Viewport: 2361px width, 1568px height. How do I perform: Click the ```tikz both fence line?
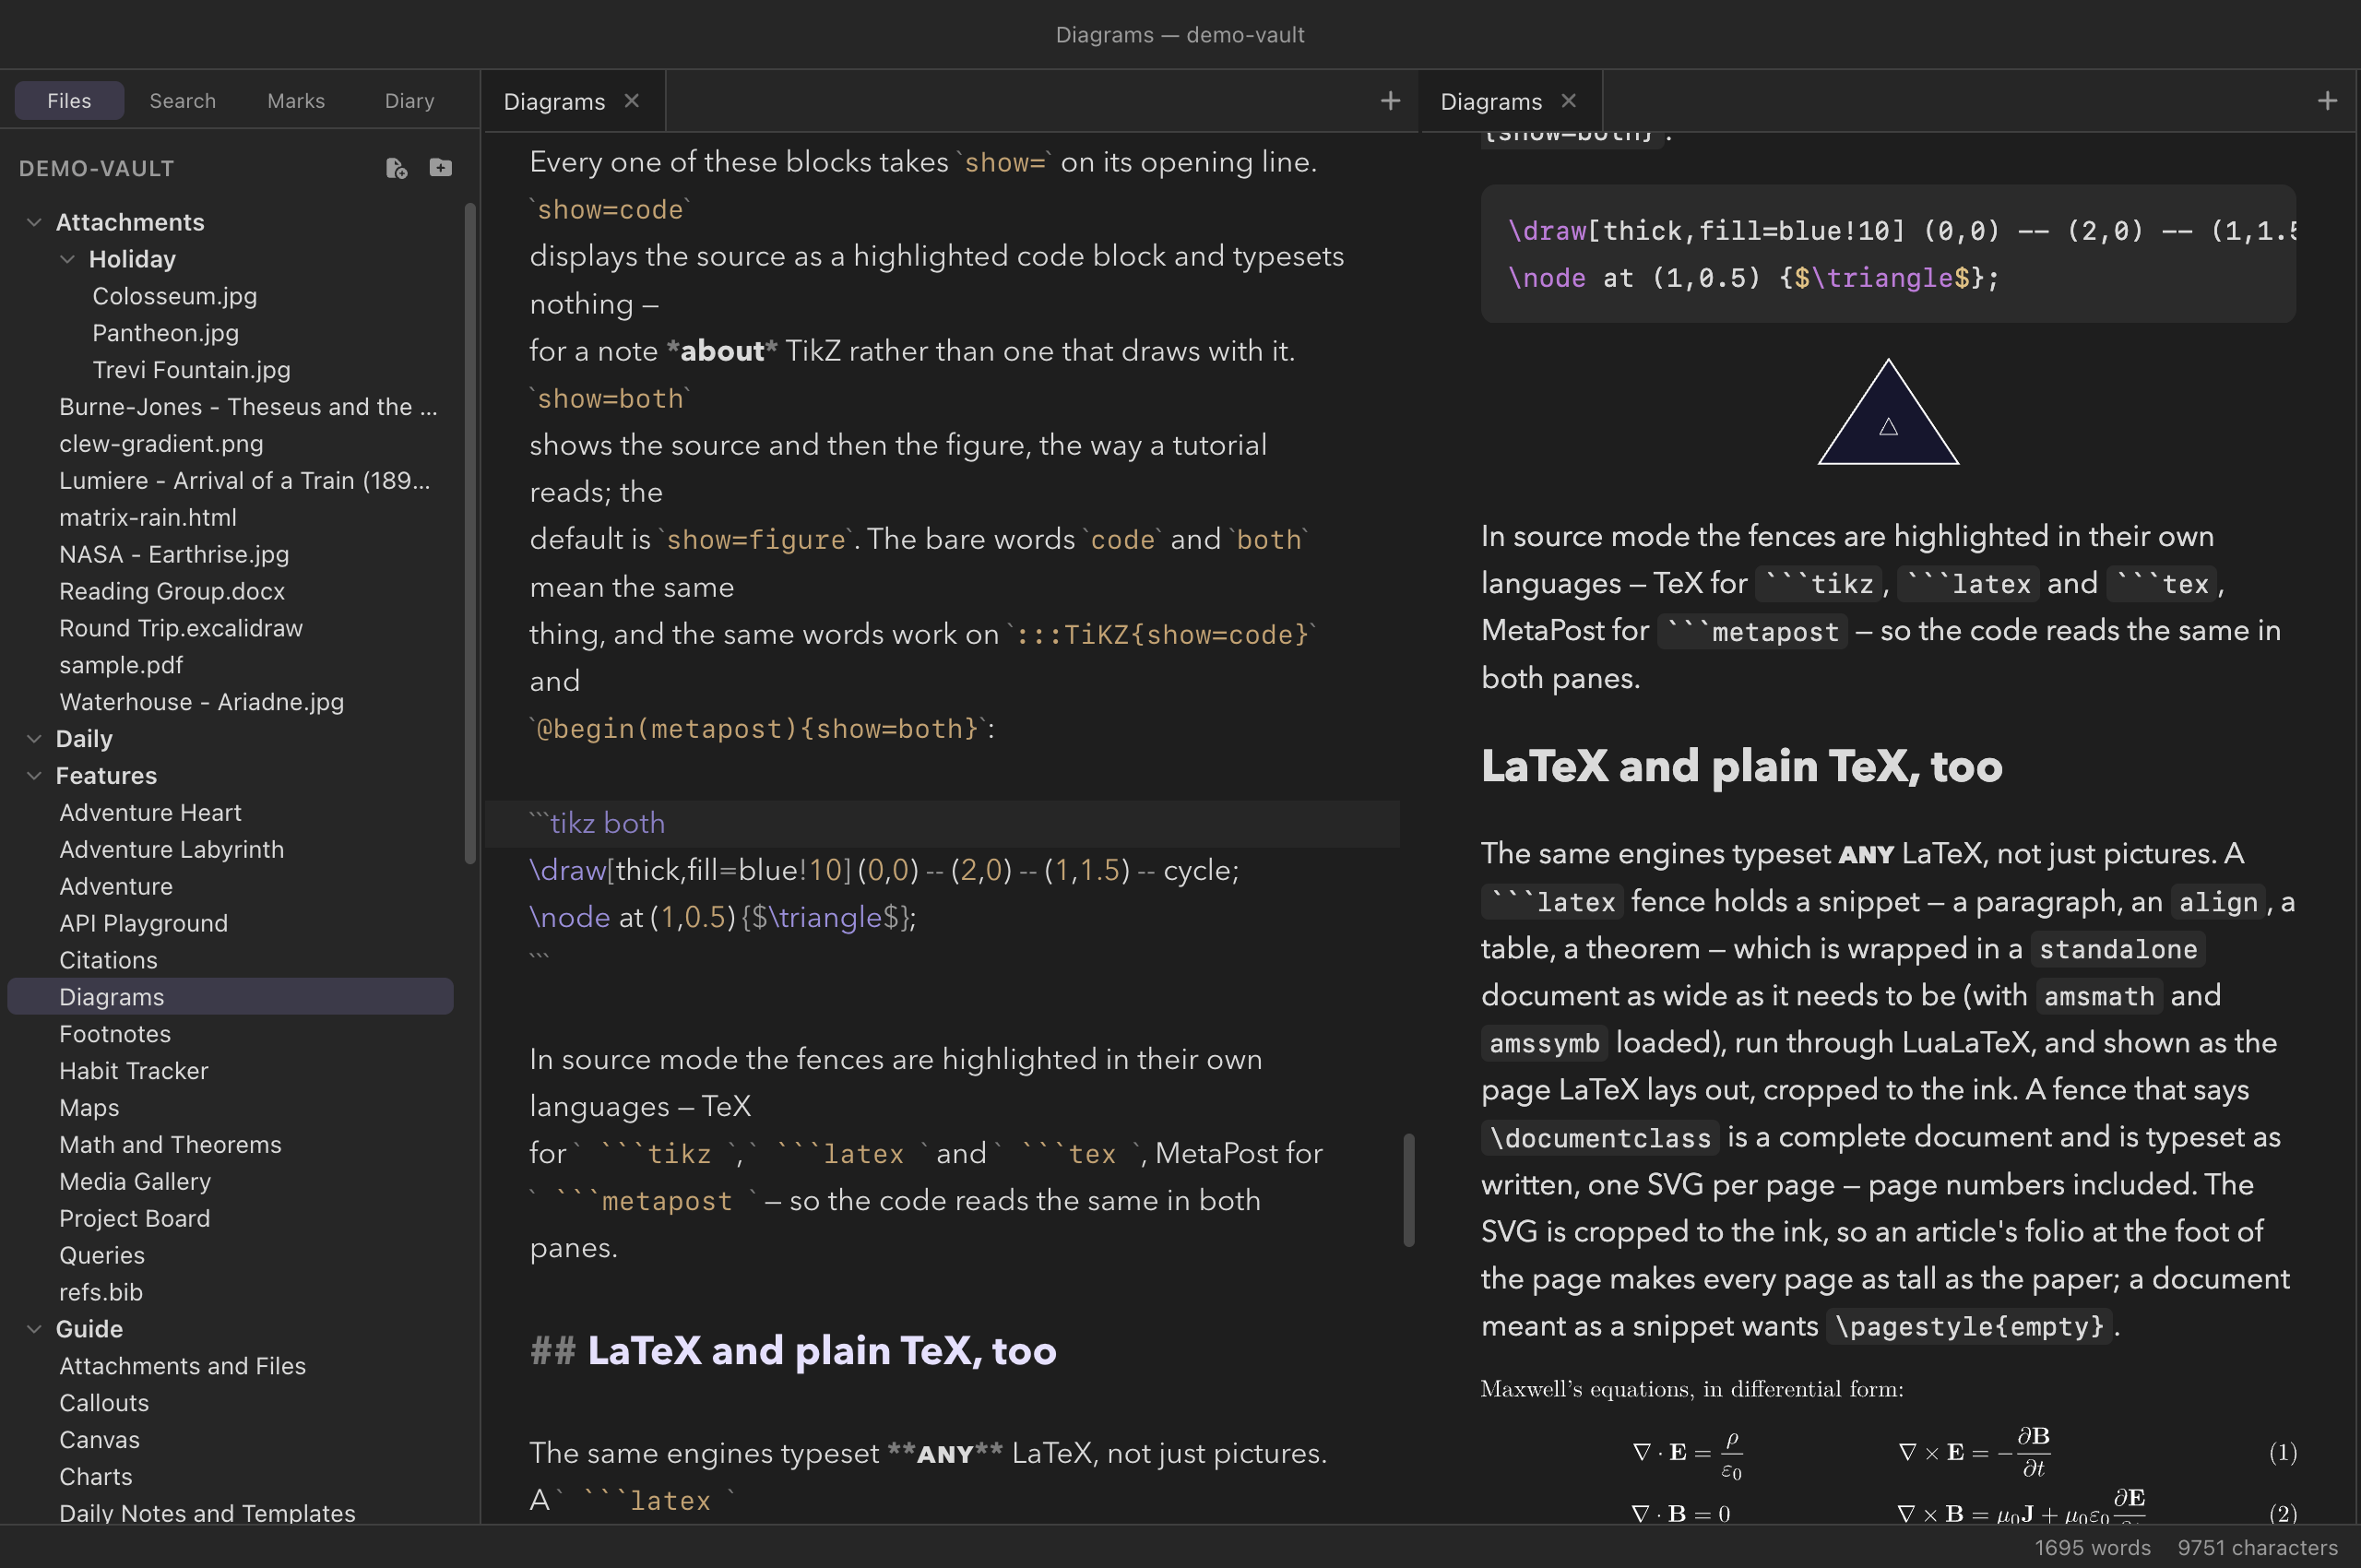(x=941, y=824)
